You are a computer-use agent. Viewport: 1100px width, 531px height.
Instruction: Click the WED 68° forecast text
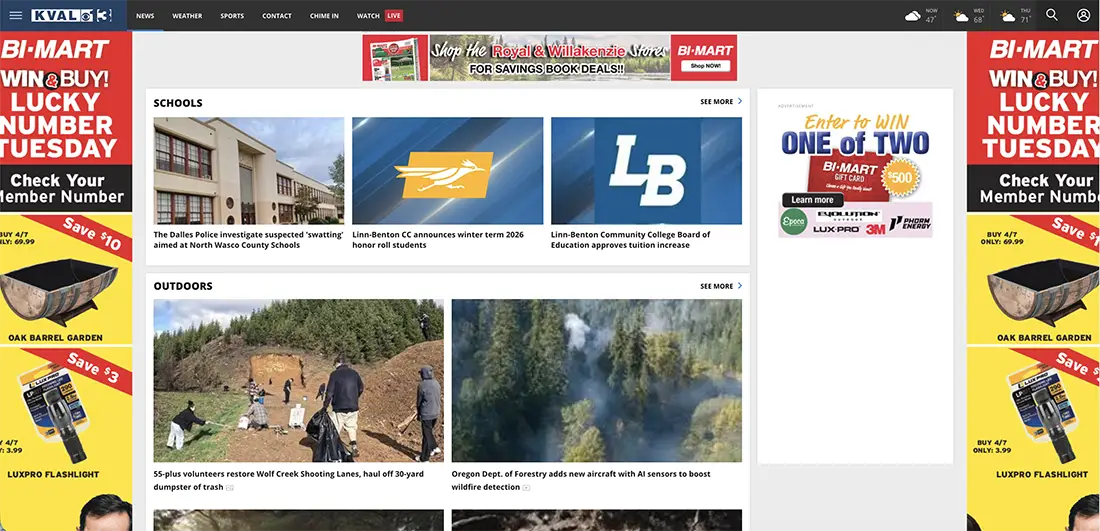(979, 16)
